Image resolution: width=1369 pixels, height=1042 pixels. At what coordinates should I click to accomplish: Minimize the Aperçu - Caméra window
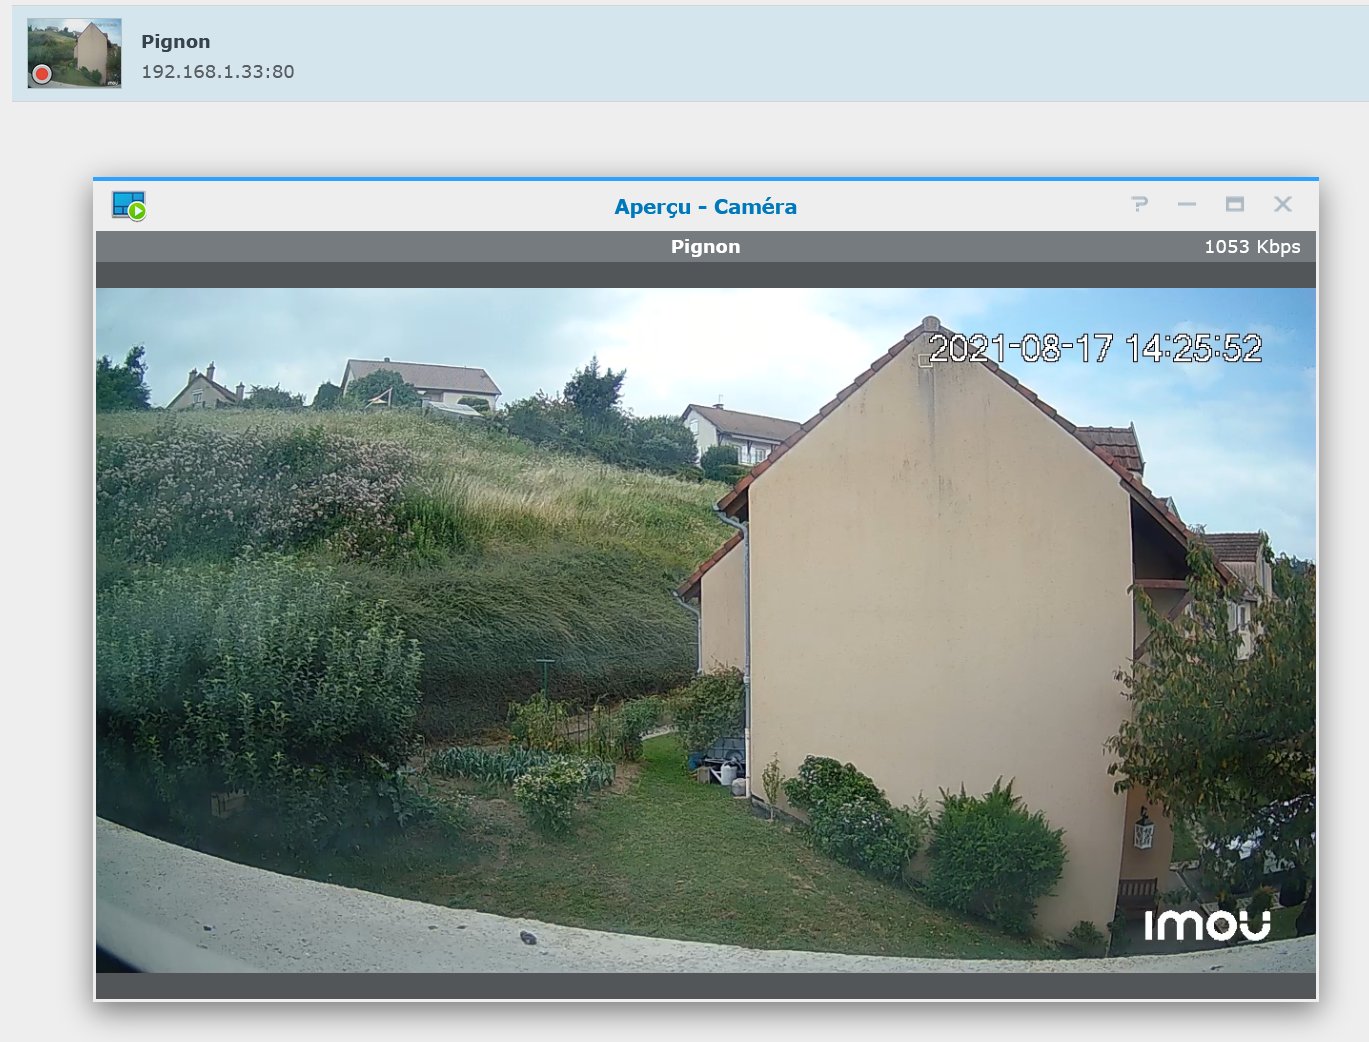coord(1187,204)
